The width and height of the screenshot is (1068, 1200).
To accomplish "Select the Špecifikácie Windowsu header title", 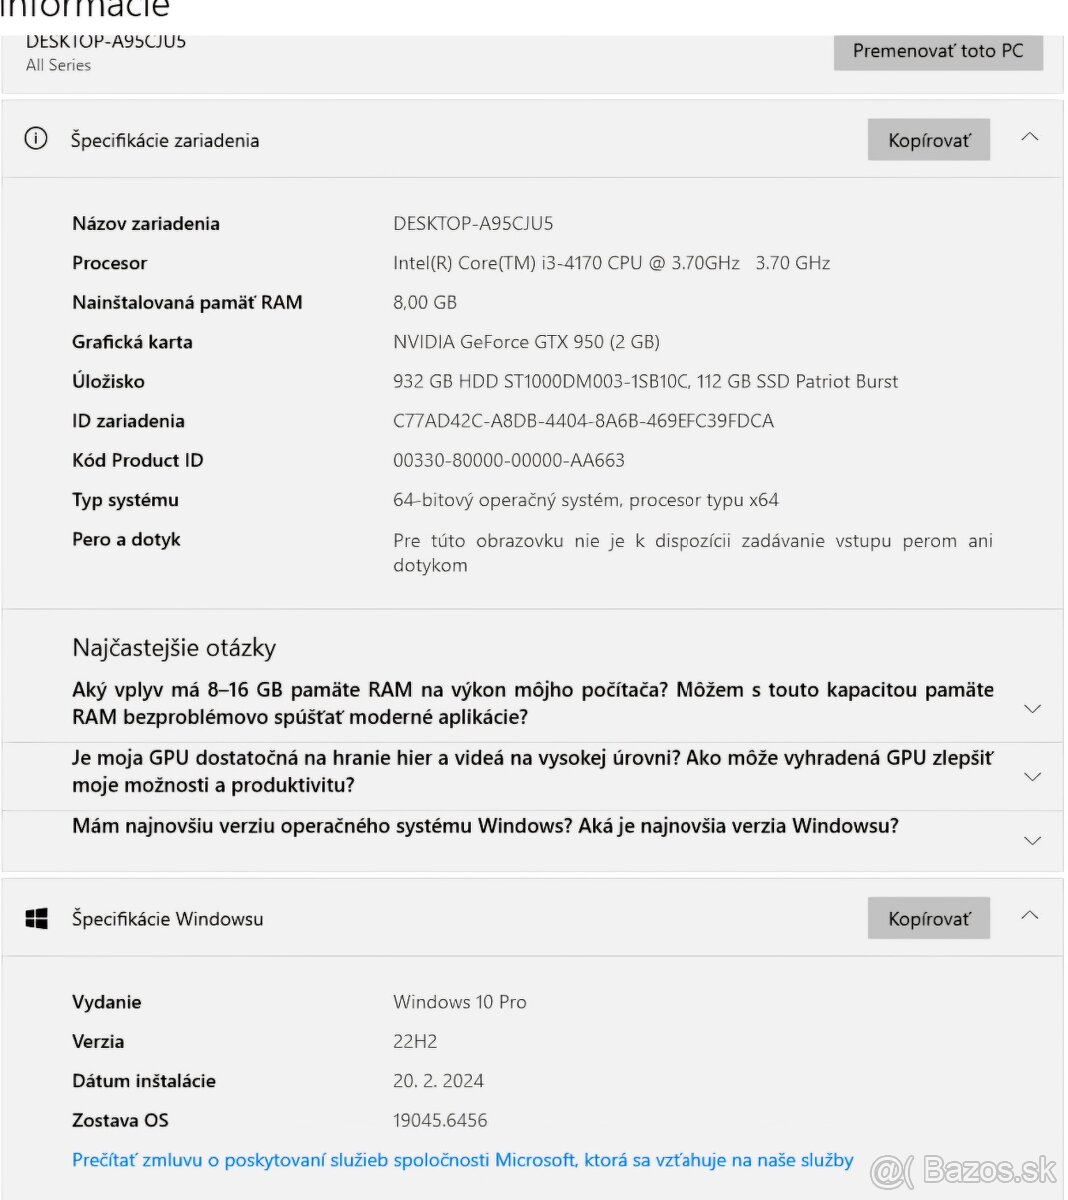I will click(167, 919).
